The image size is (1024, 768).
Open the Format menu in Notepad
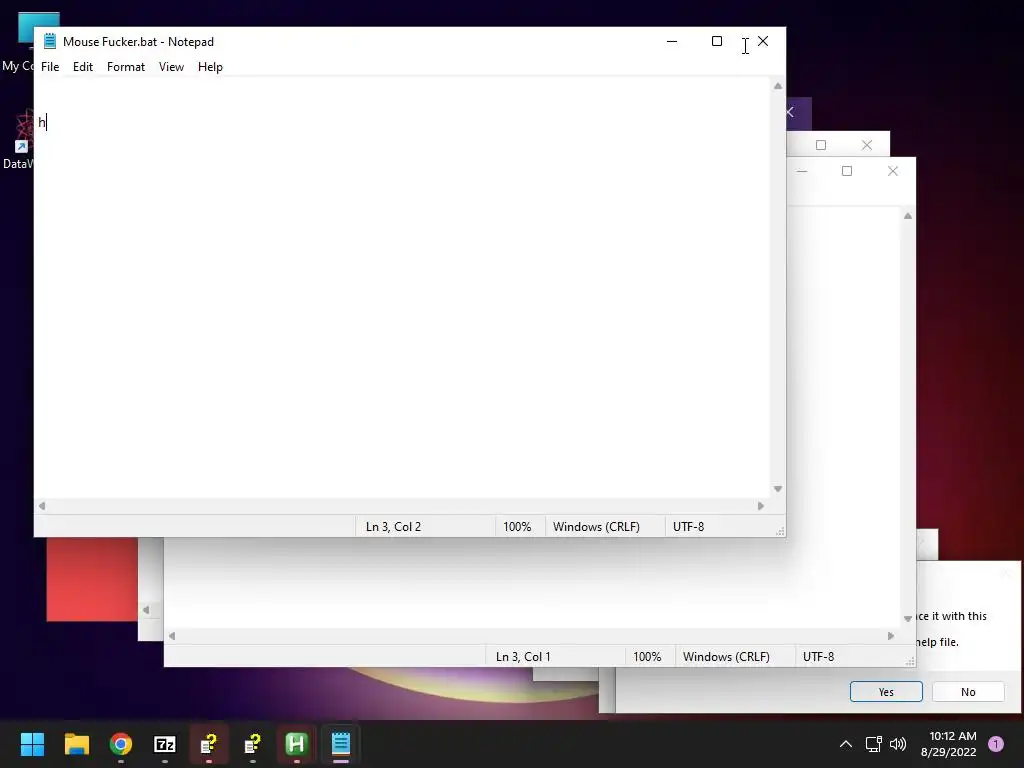pos(125,67)
